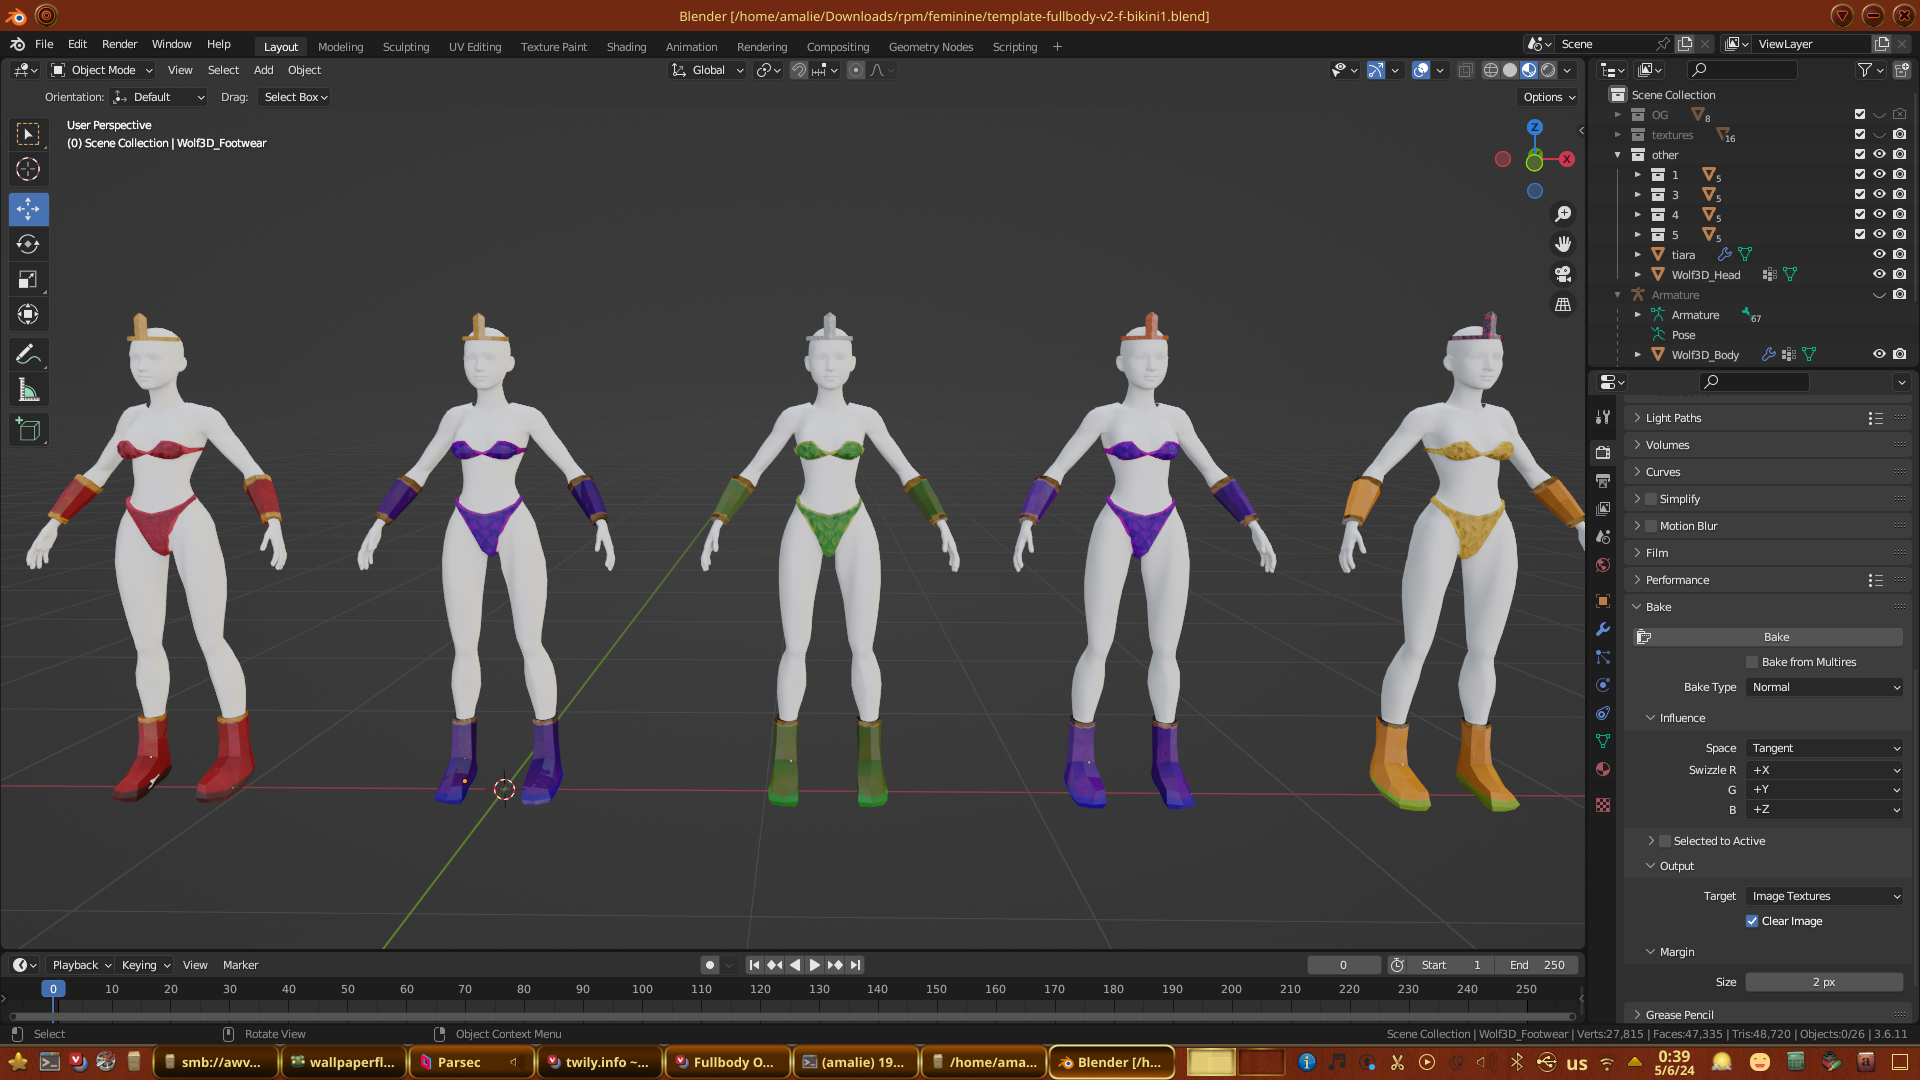1920x1080 pixels.
Task: Click the Margin Size field
Action: click(x=1823, y=982)
